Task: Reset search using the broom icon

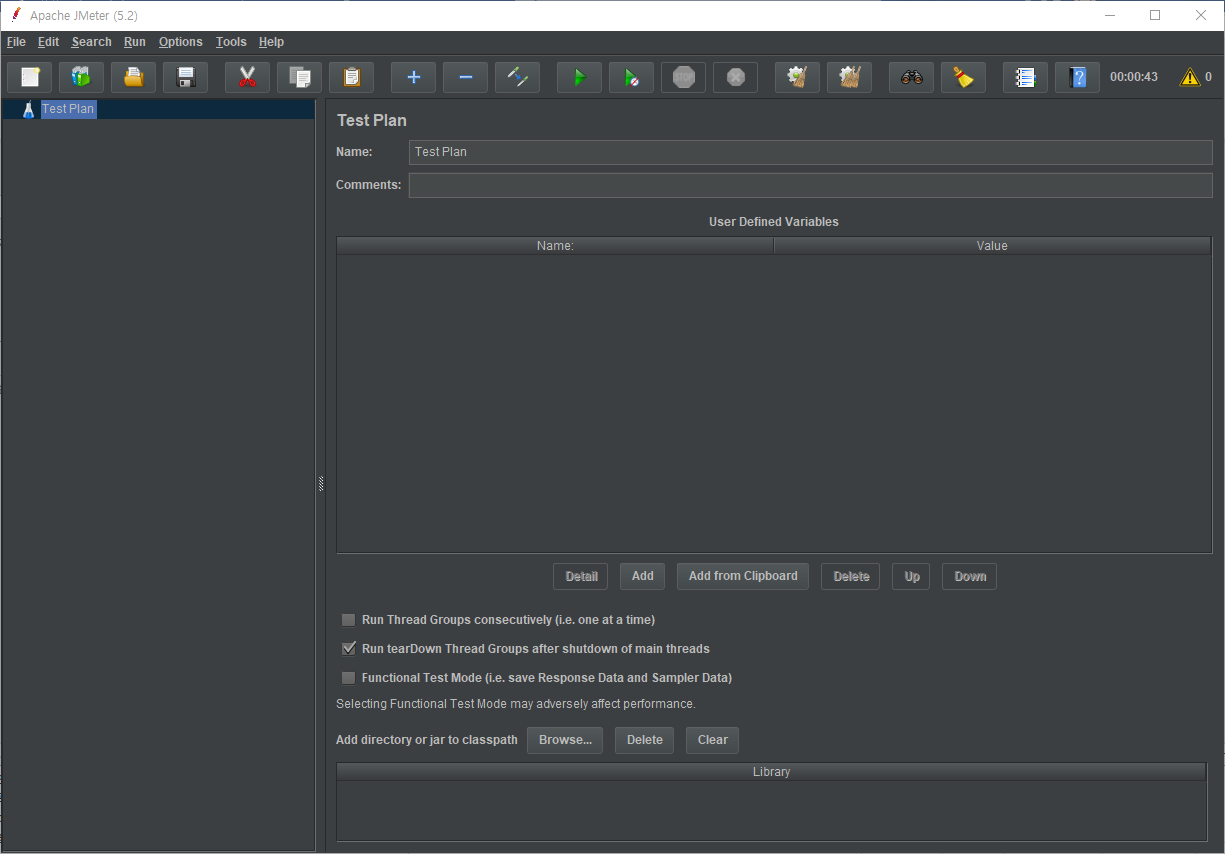Action: pos(964,77)
